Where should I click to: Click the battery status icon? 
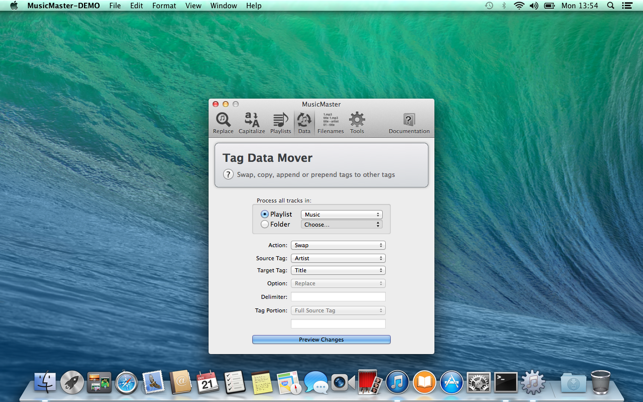tap(549, 6)
